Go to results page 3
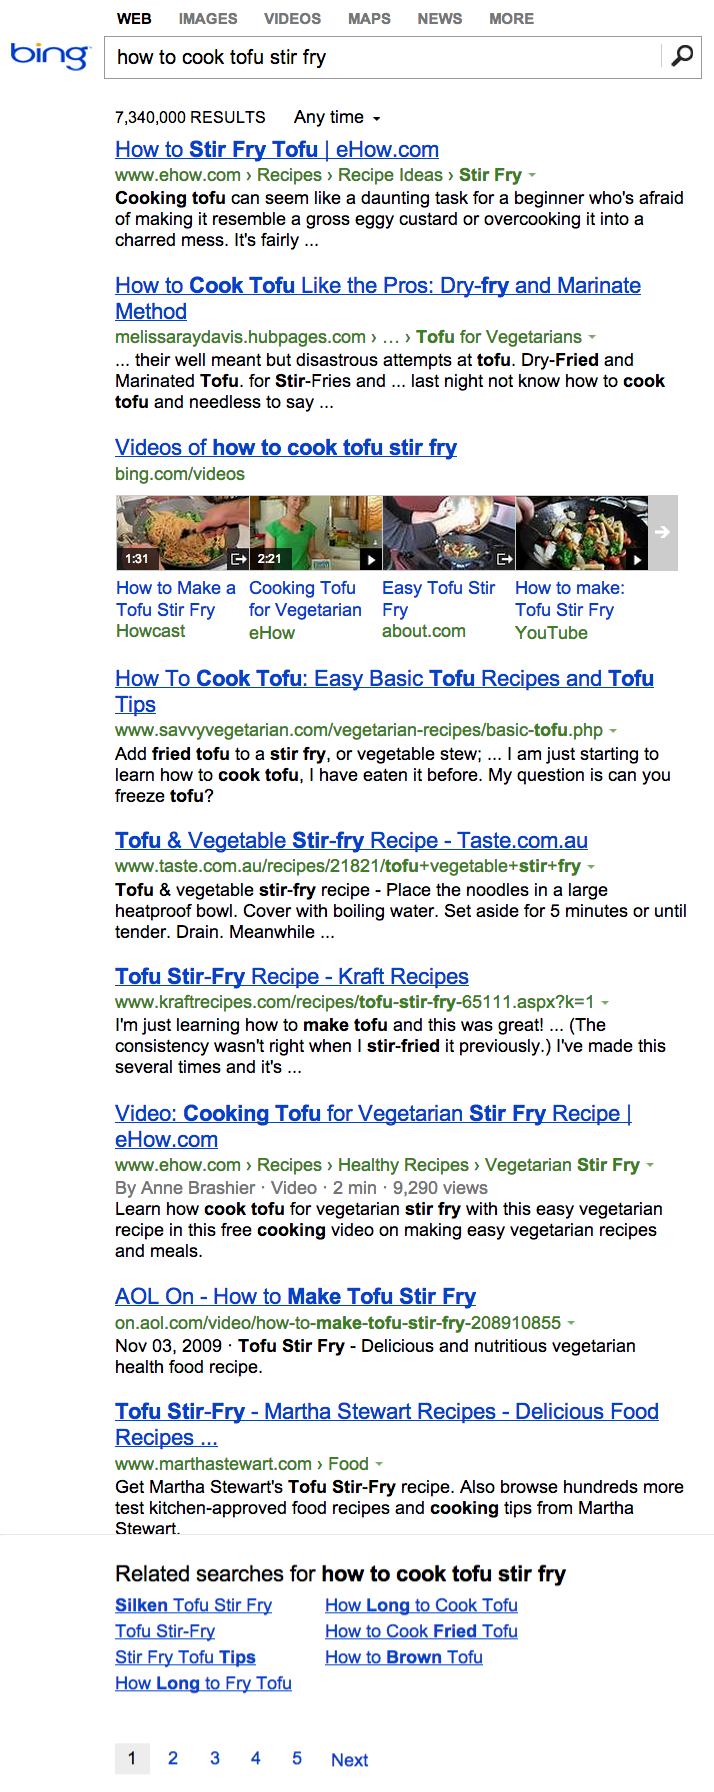714x1792 pixels. click(214, 1758)
